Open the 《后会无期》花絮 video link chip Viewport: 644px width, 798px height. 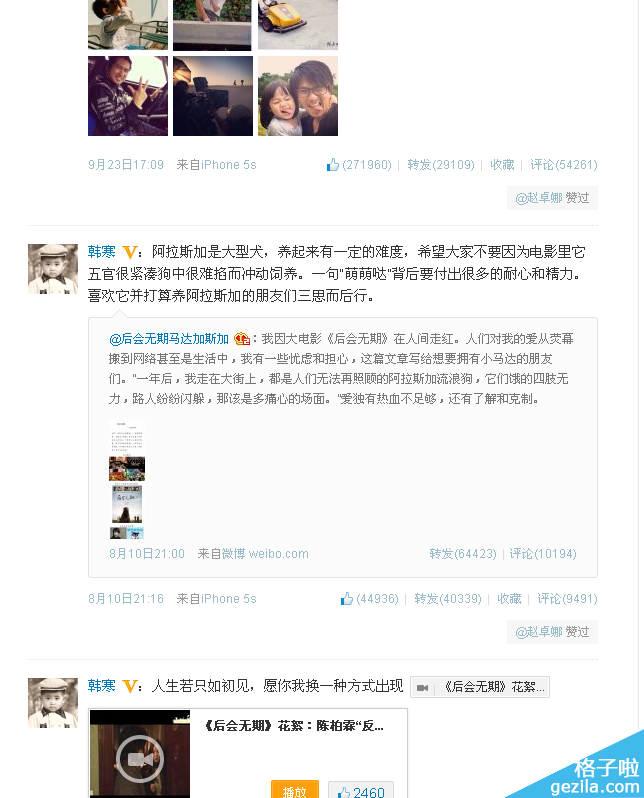(x=480, y=687)
